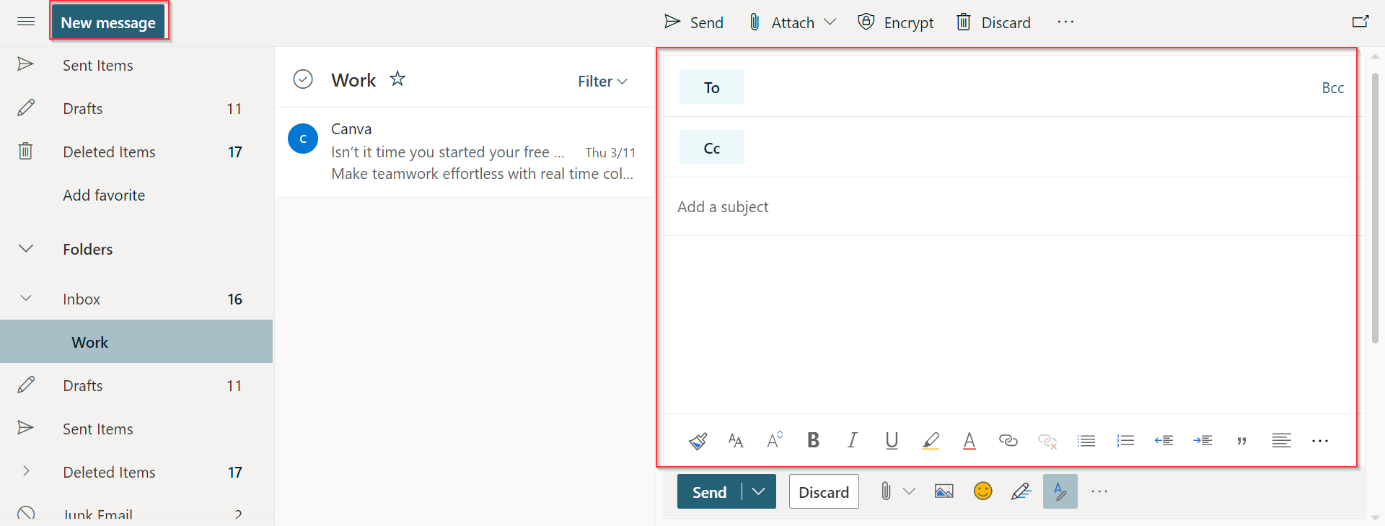Screen dimensions: 1385x526
Task: Select all messages in the Work folder
Action: click(x=303, y=80)
